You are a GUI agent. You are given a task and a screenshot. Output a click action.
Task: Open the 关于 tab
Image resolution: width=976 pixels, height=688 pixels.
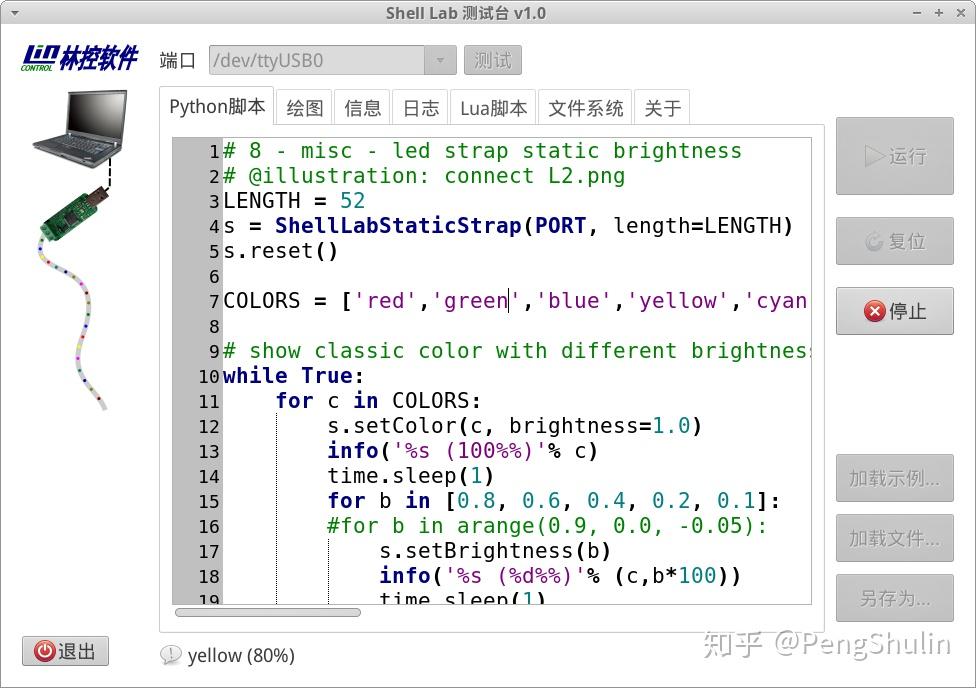tap(662, 107)
